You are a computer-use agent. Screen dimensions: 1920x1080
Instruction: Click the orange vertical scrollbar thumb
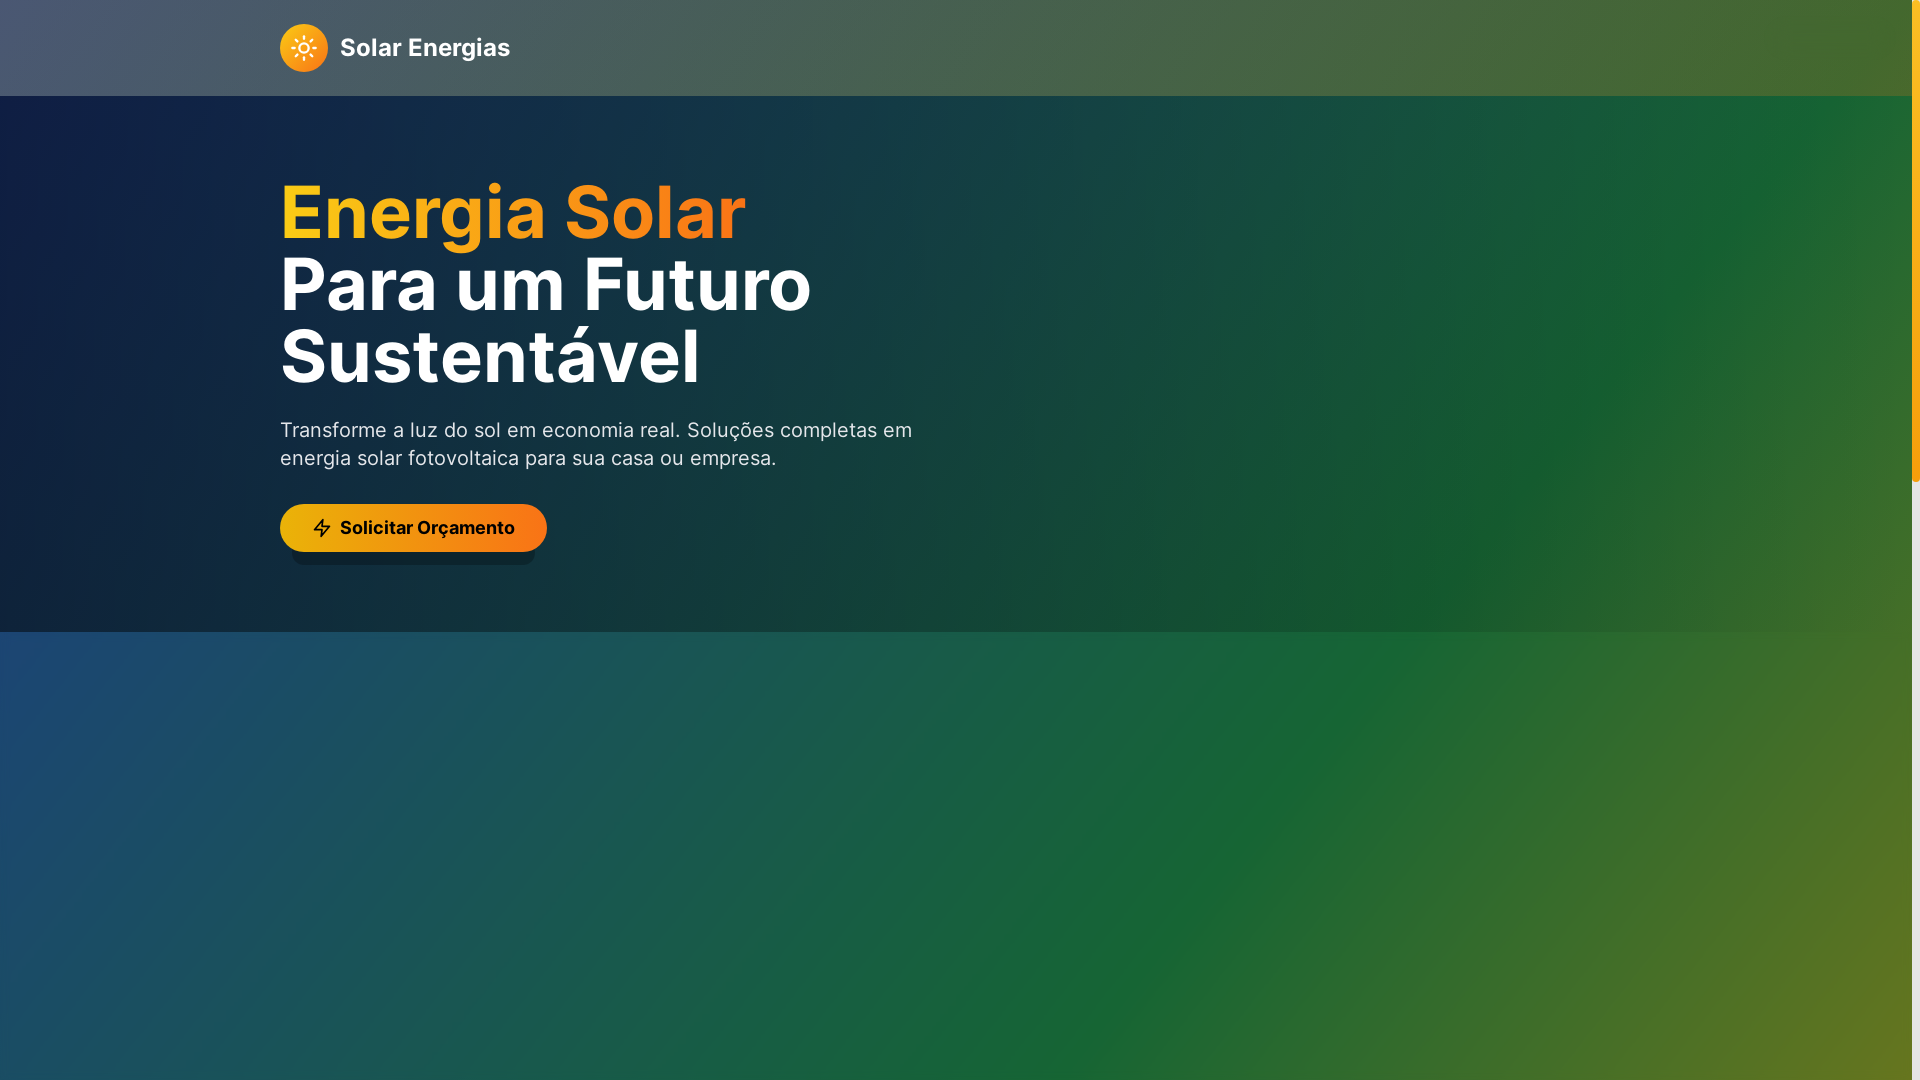point(1916,241)
